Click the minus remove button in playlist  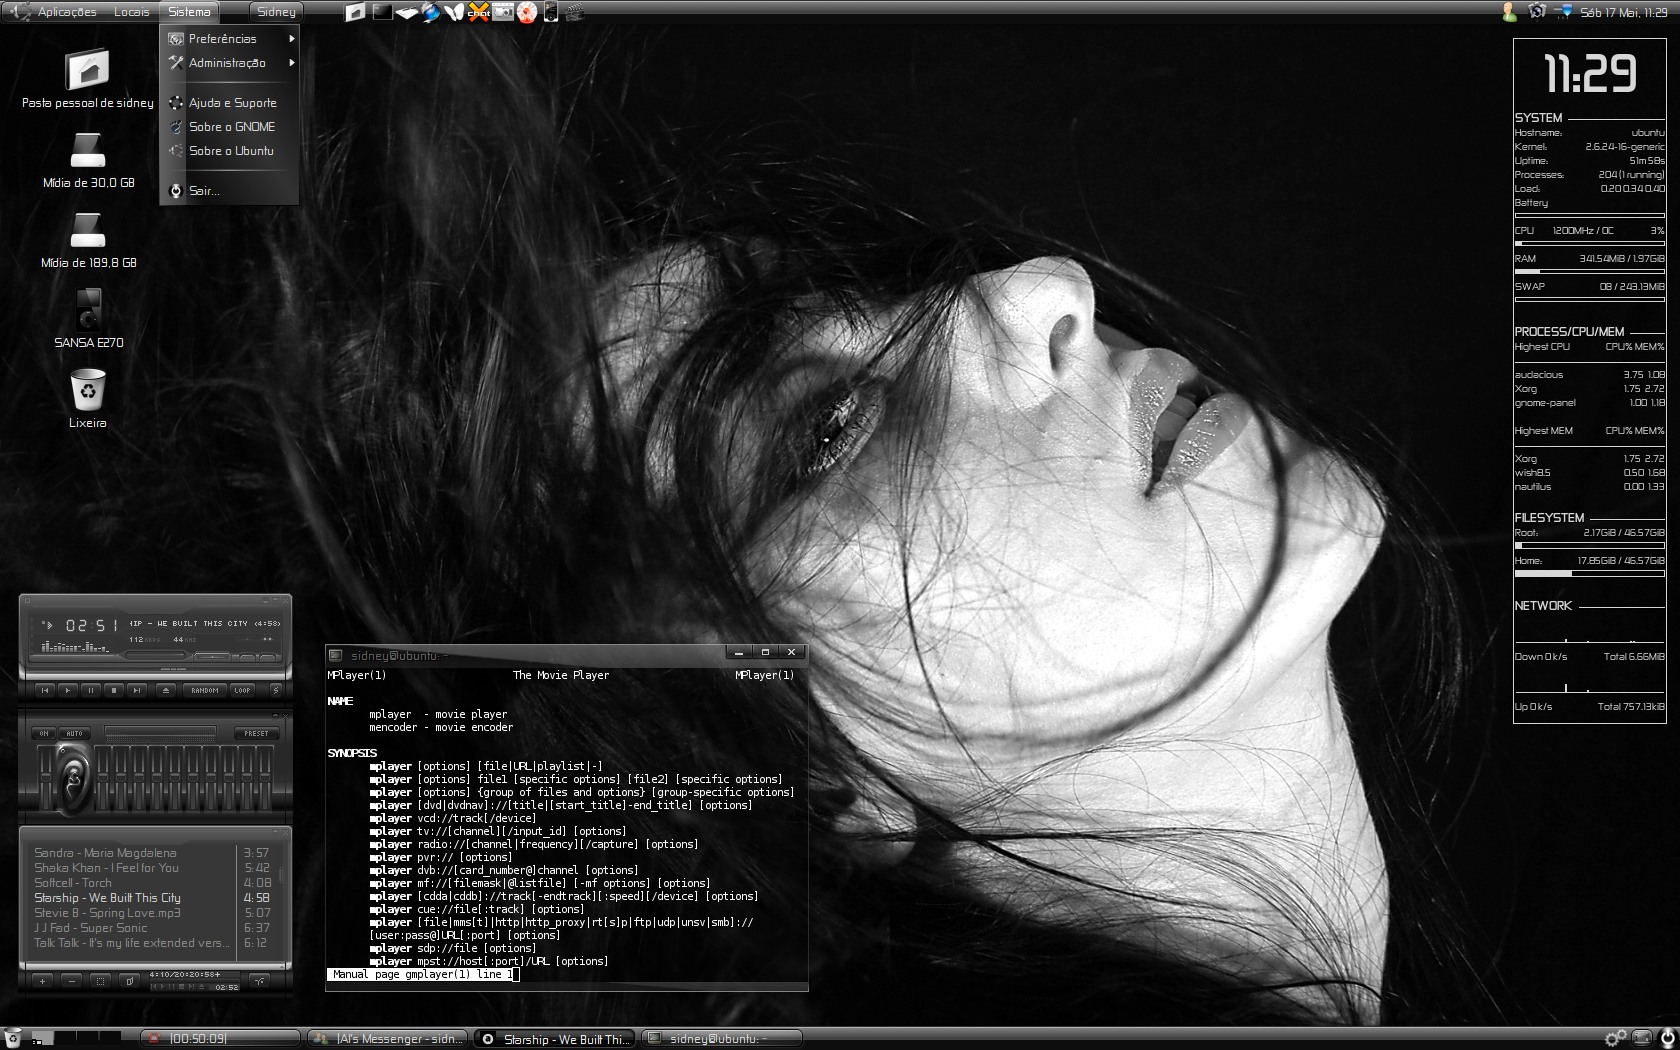[72, 981]
